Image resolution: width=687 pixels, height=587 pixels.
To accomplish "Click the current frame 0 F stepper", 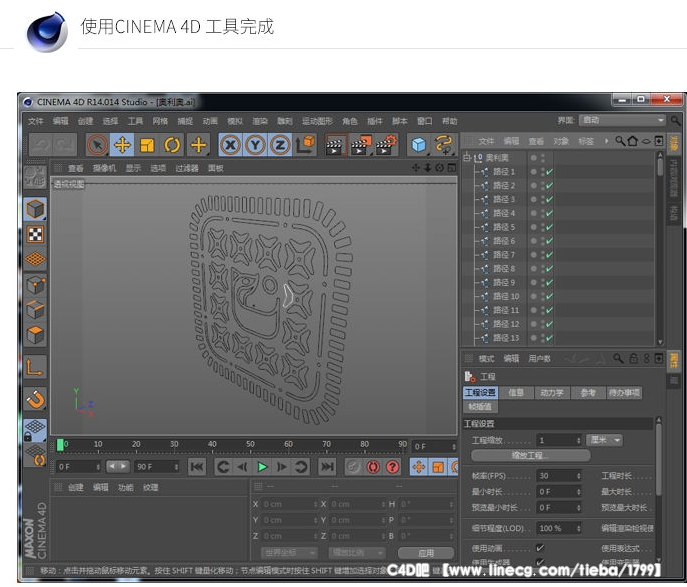I will point(454,446).
